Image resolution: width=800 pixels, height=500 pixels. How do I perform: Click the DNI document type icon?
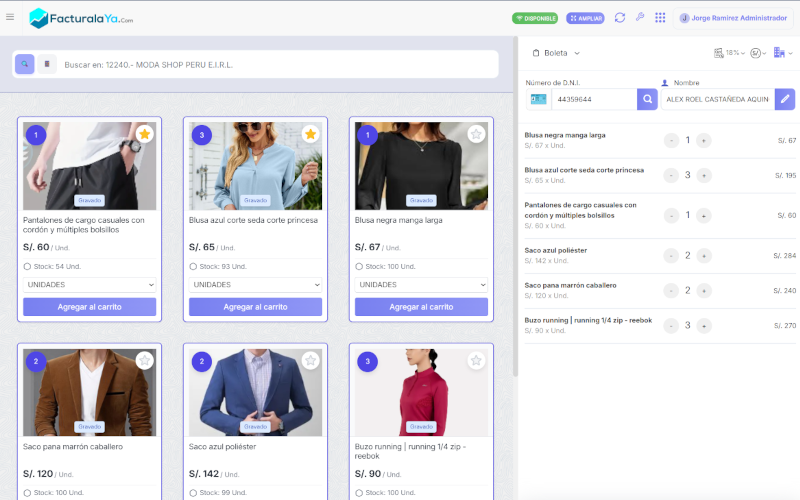[x=538, y=99]
